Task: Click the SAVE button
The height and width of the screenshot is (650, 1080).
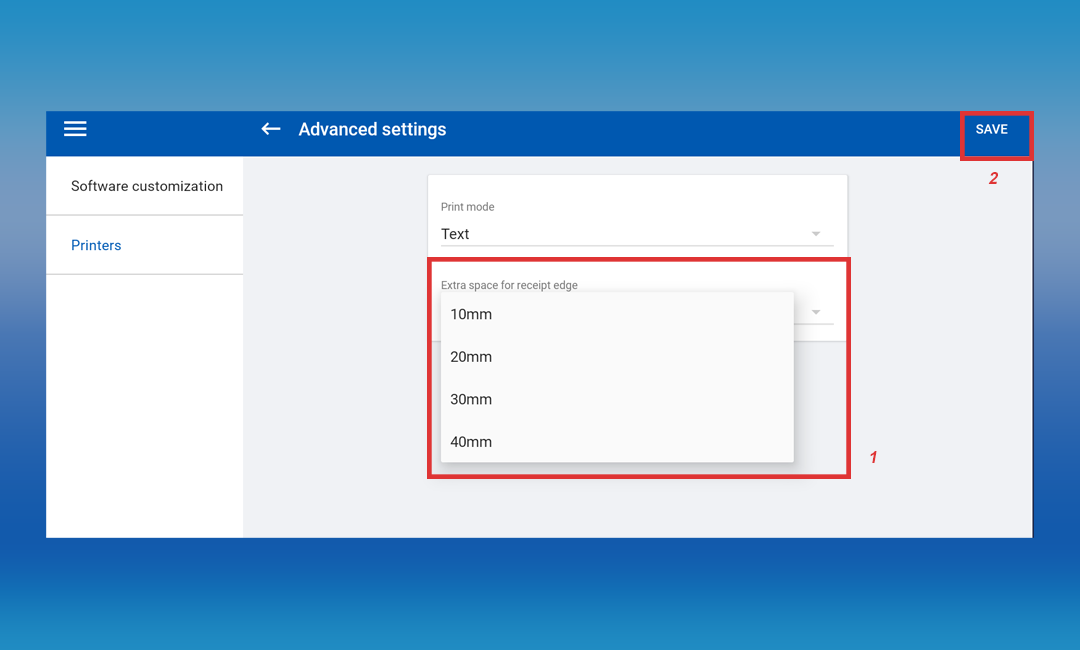Action: pyautogui.click(x=992, y=130)
